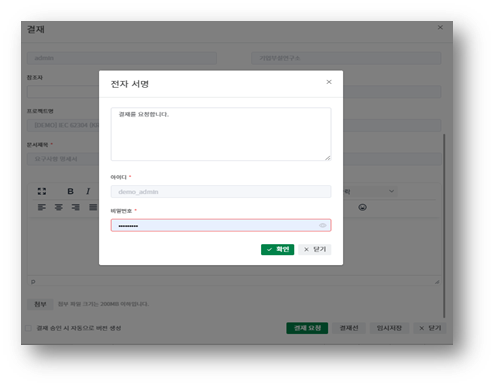Show password using the eye icon
The height and width of the screenshot is (387, 495).
(322, 226)
